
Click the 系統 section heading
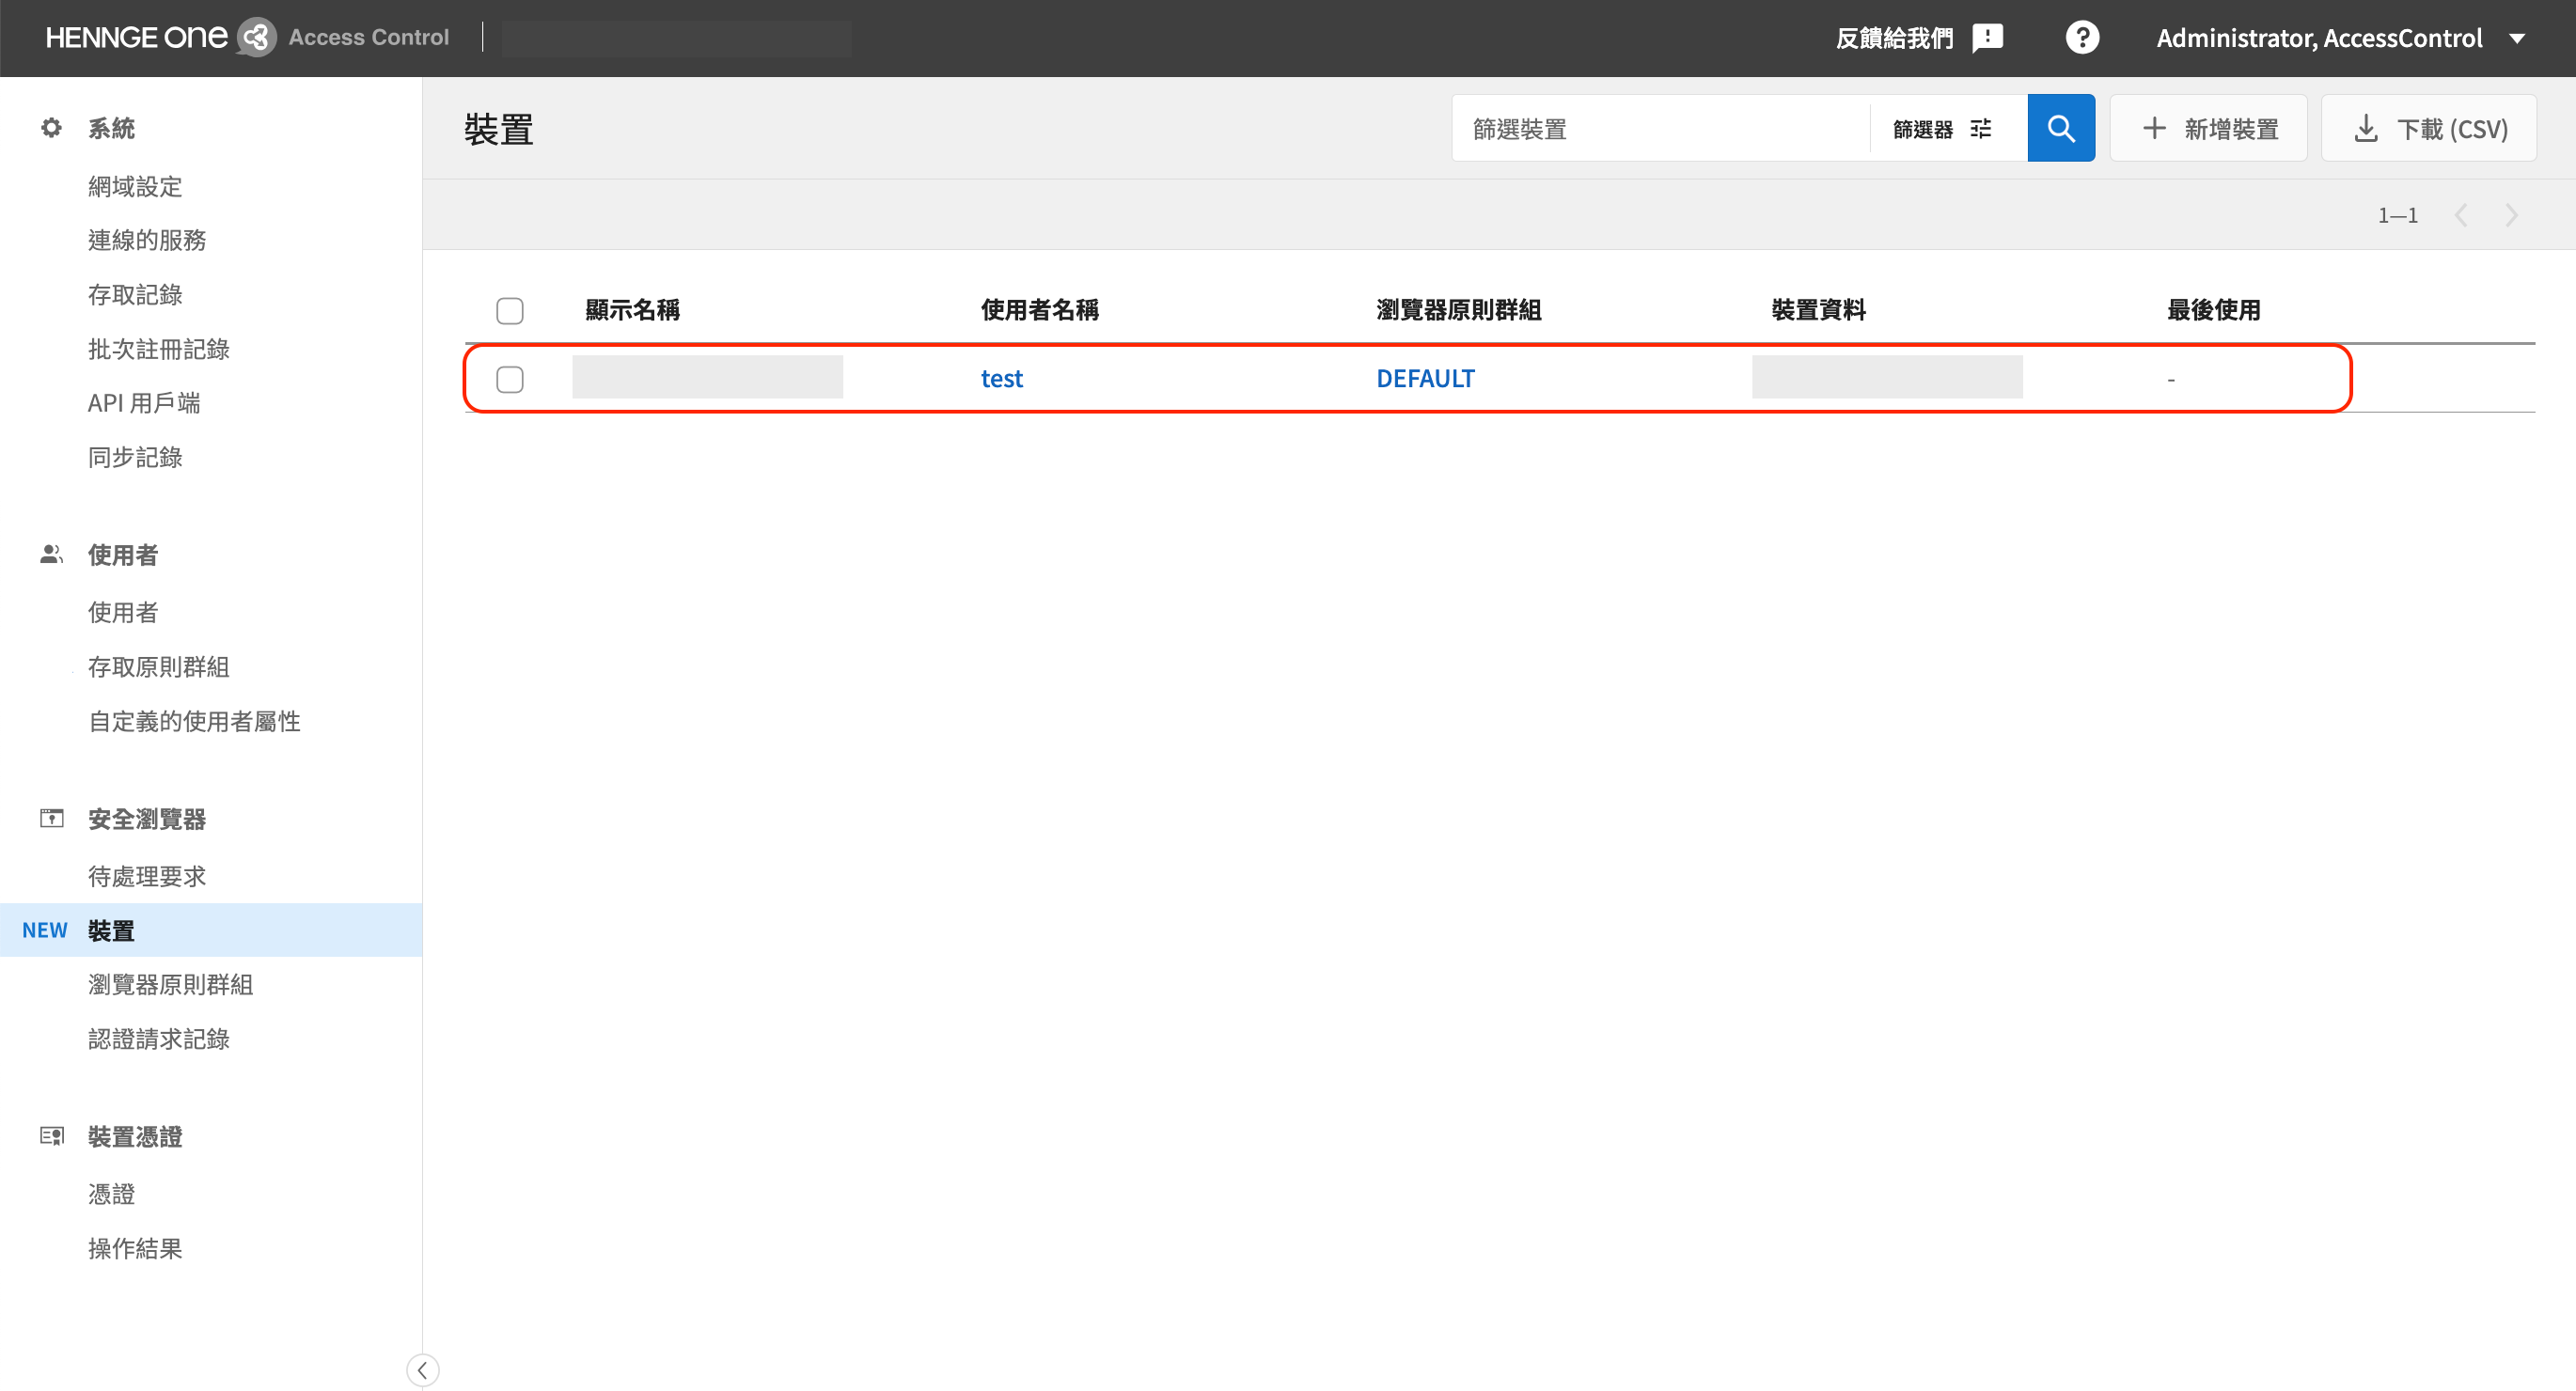[x=111, y=128]
